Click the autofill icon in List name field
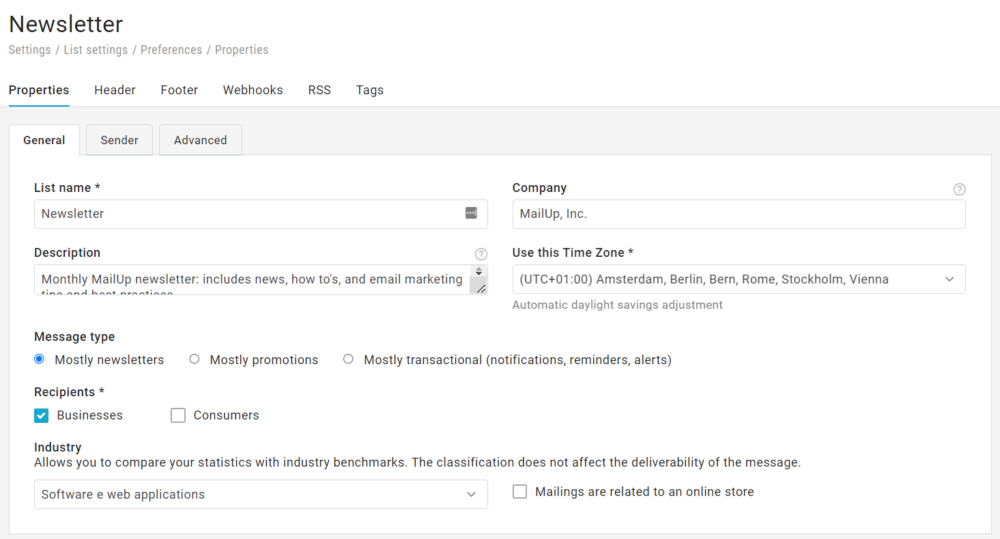This screenshot has height=539, width=1000. coord(471,213)
